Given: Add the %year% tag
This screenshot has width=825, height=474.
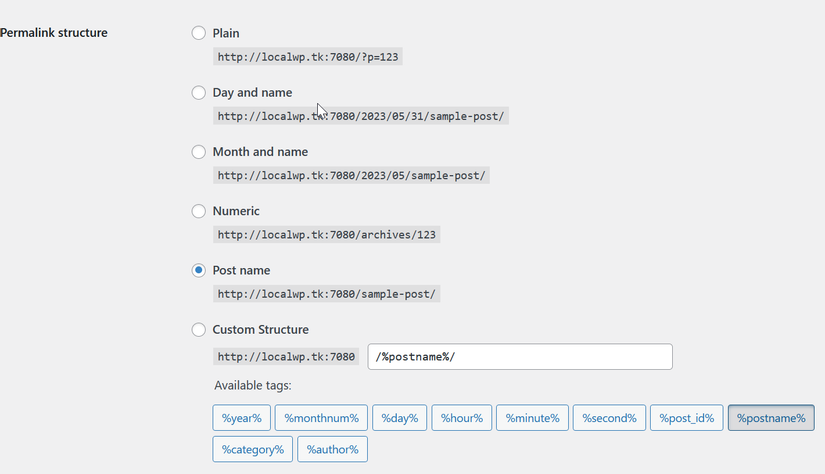Looking at the screenshot, I should (242, 418).
